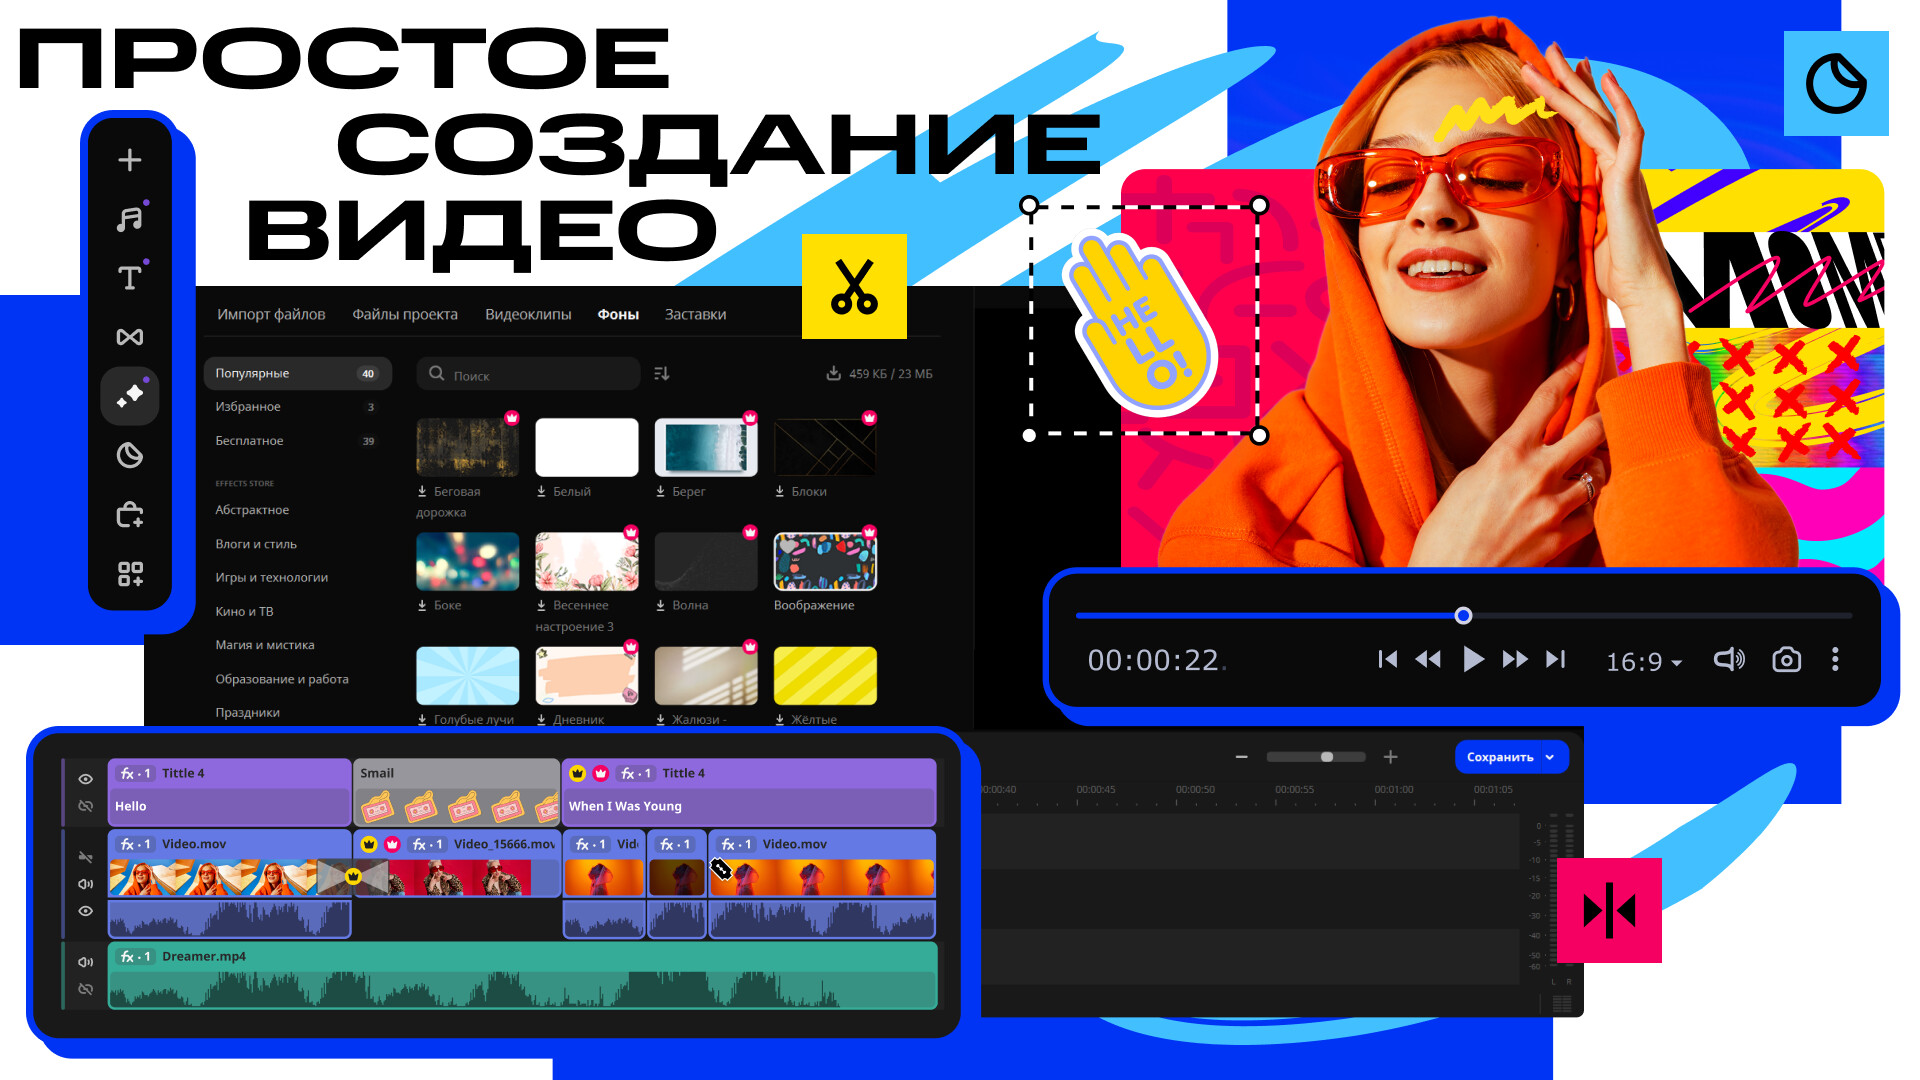
Task: Open the Заставки tab
Action: click(695, 314)
